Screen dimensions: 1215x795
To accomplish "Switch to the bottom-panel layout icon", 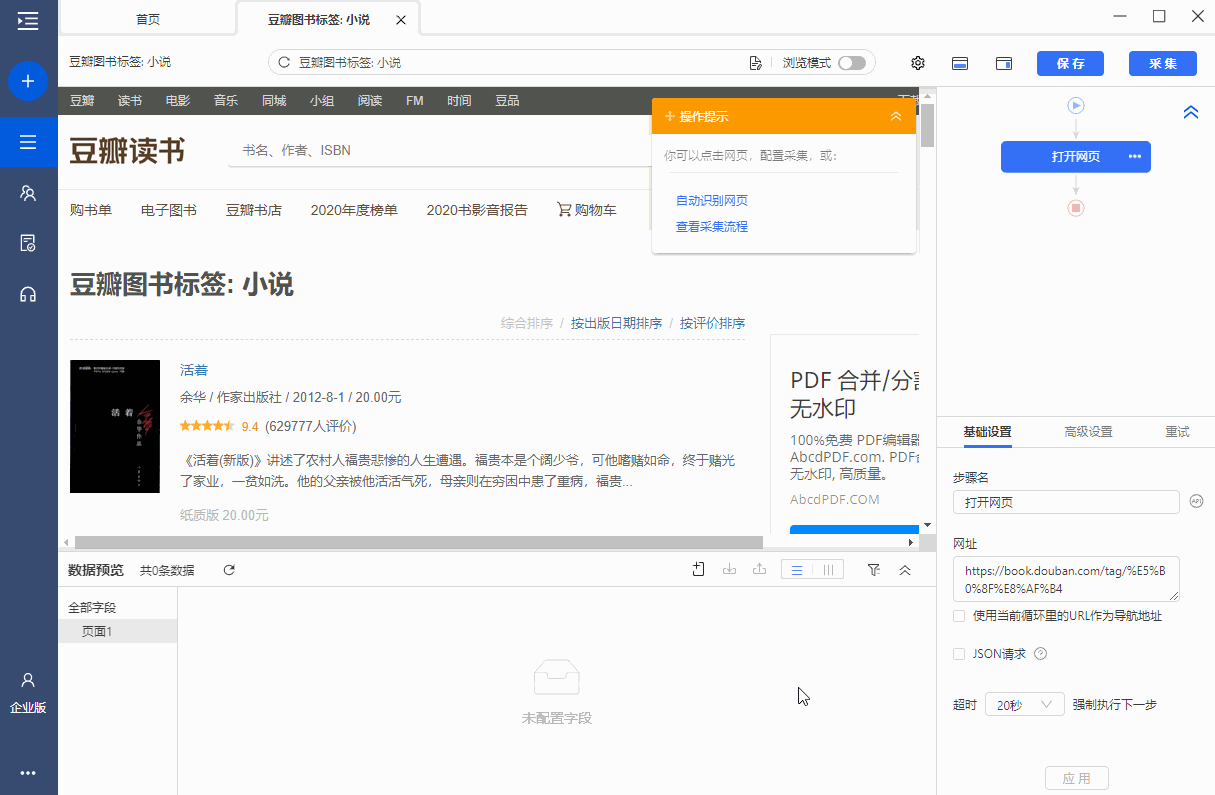I will 960,63.
